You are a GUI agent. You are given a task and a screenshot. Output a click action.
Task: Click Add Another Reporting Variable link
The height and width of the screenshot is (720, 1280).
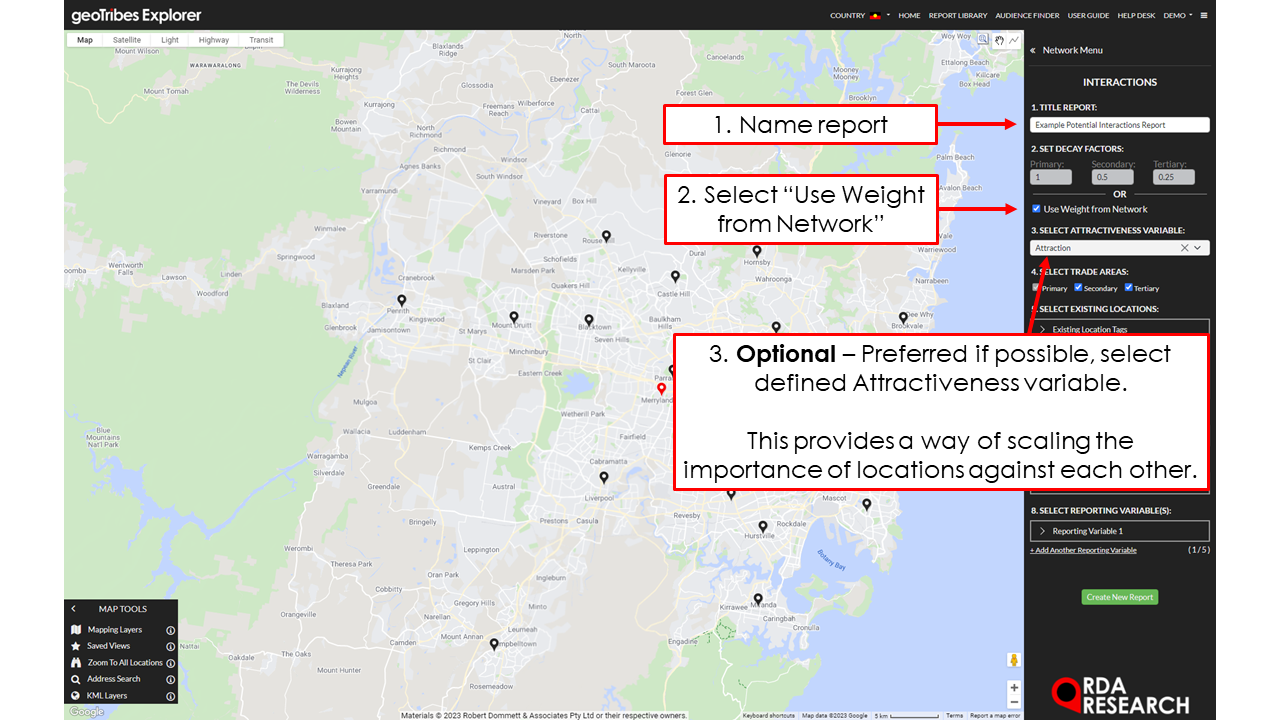point(1083,550)
